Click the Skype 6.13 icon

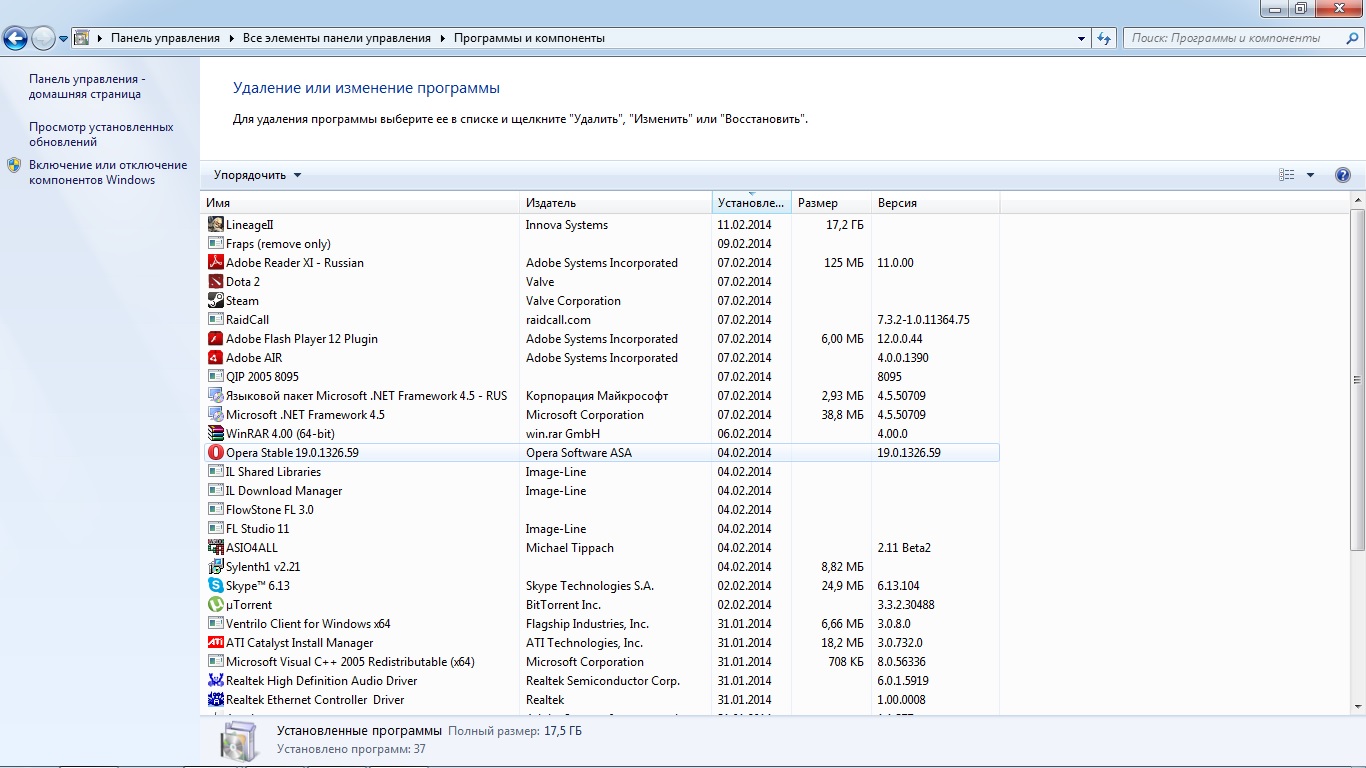(215, 586)
